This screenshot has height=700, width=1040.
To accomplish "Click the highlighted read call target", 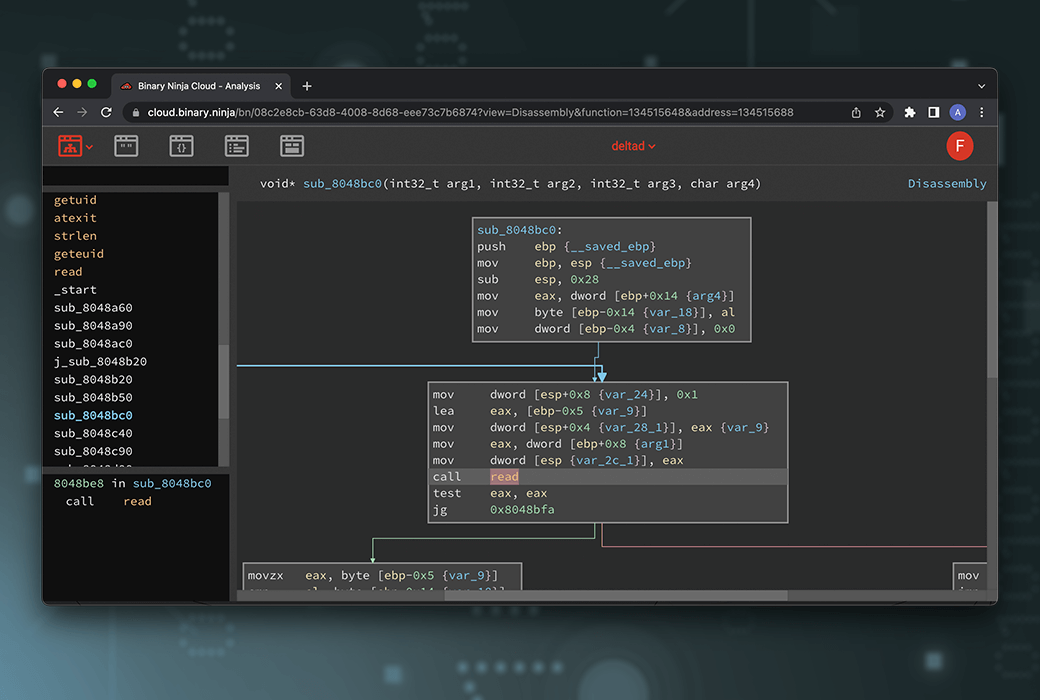I will tap(504, 477).
